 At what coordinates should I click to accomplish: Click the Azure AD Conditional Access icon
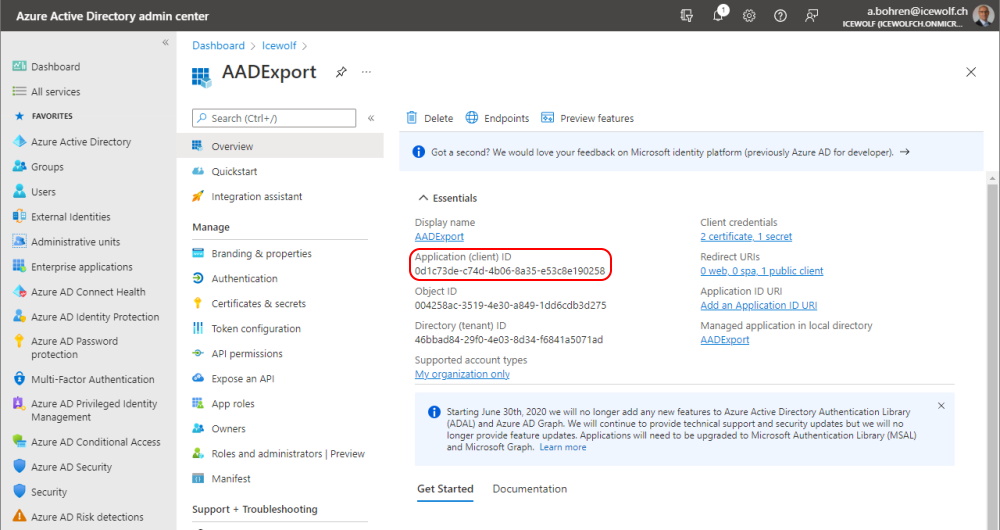point(19,441)
